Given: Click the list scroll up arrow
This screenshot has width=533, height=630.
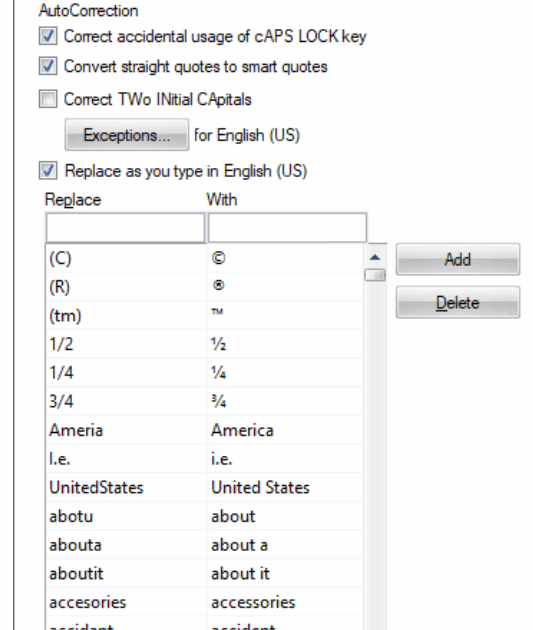Looking at the screenshot, I should (375, 257).
